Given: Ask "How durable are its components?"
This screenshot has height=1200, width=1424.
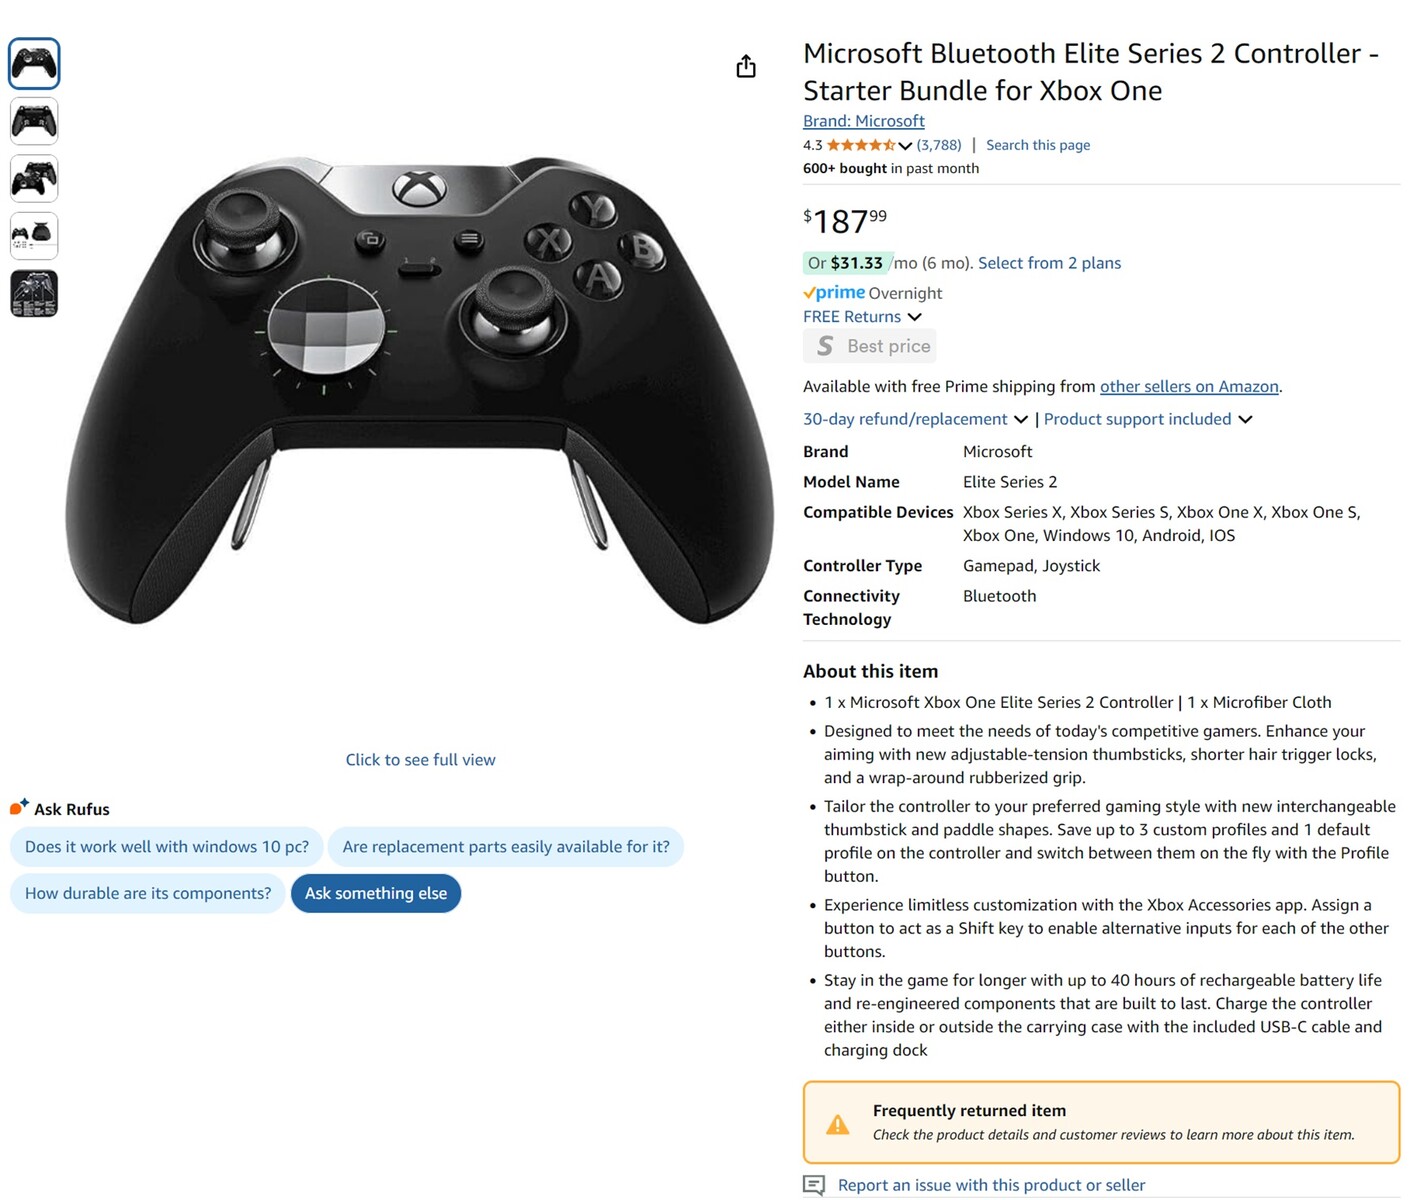Looking at the screenshot, I should point(148,894).
